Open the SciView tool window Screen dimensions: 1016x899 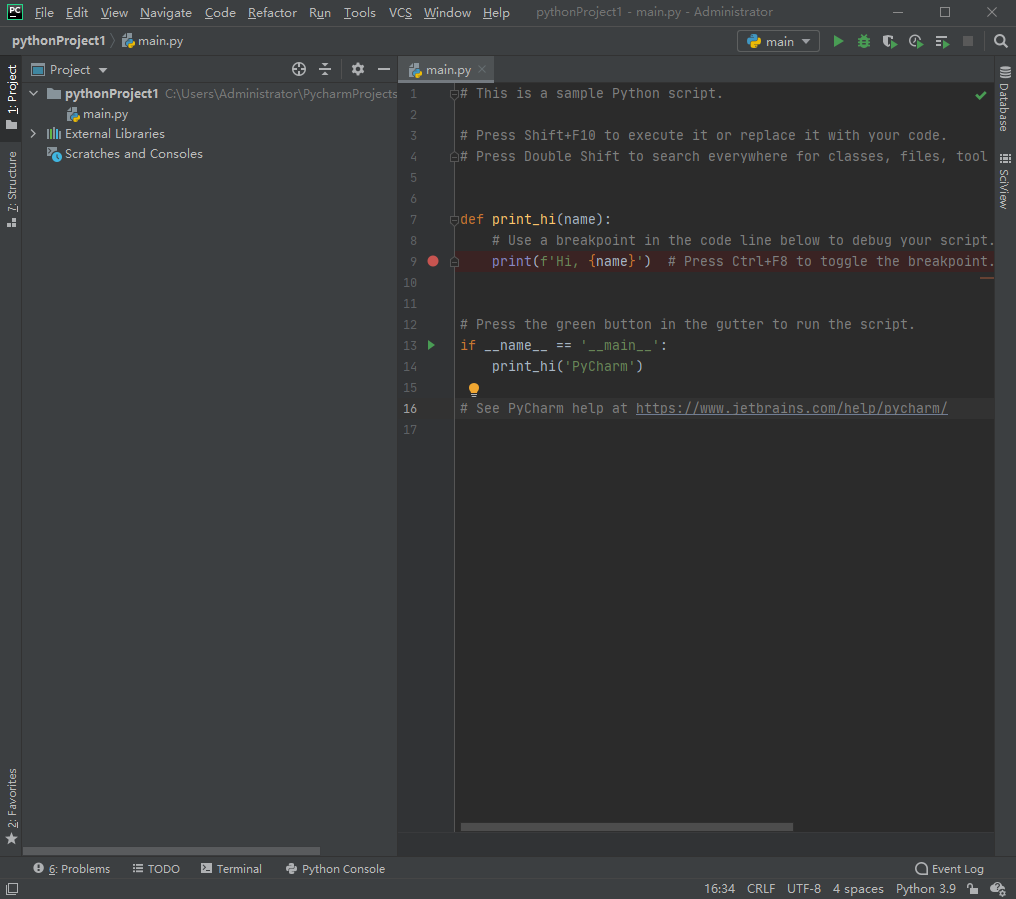pyautogui.click(x=1004, y=181)
